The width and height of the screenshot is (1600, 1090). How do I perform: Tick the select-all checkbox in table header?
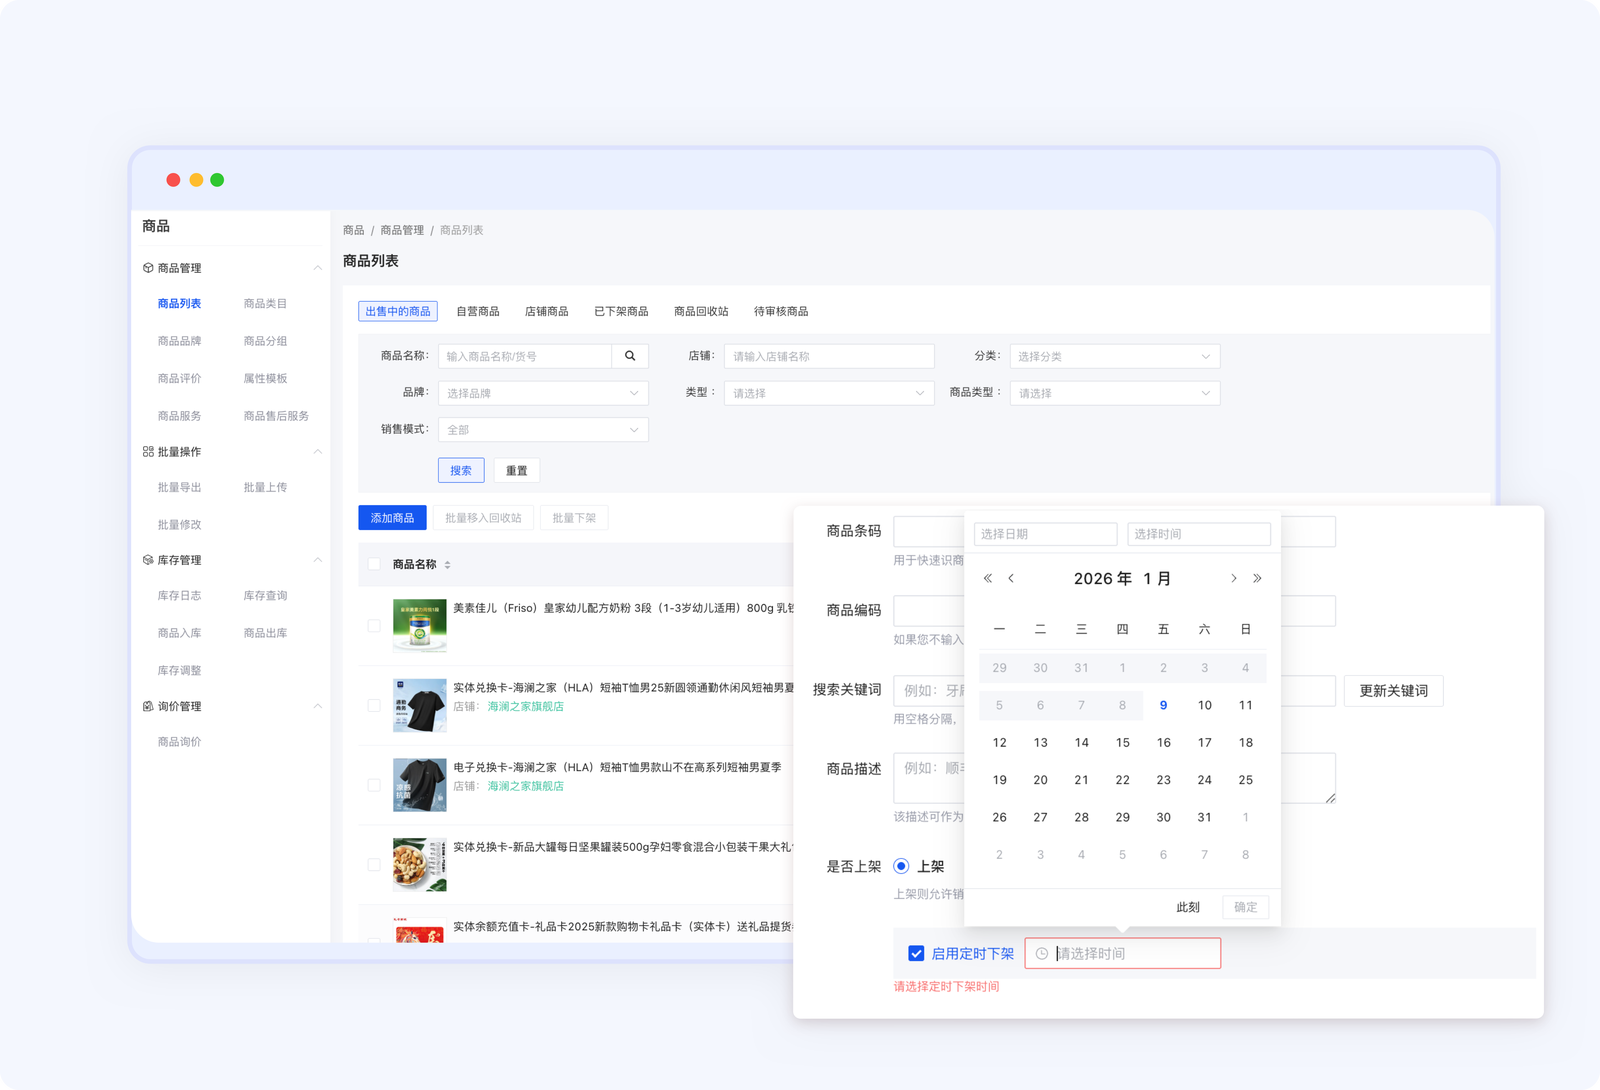click(374, 564)
